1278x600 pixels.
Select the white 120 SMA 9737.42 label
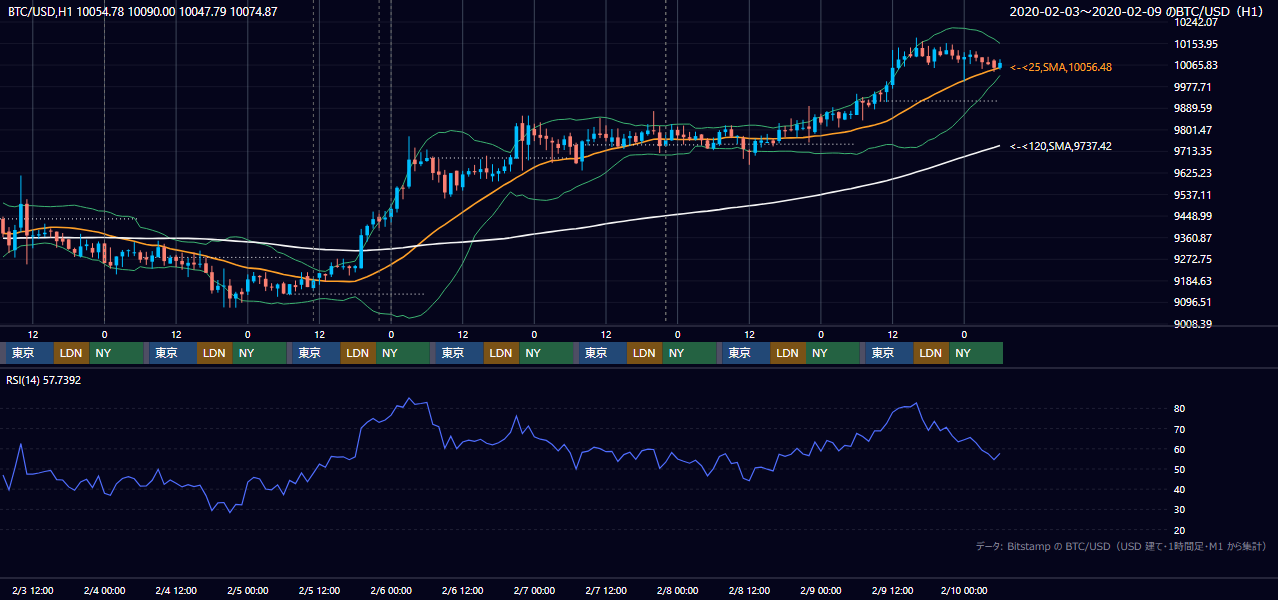tap(1061, 146)
